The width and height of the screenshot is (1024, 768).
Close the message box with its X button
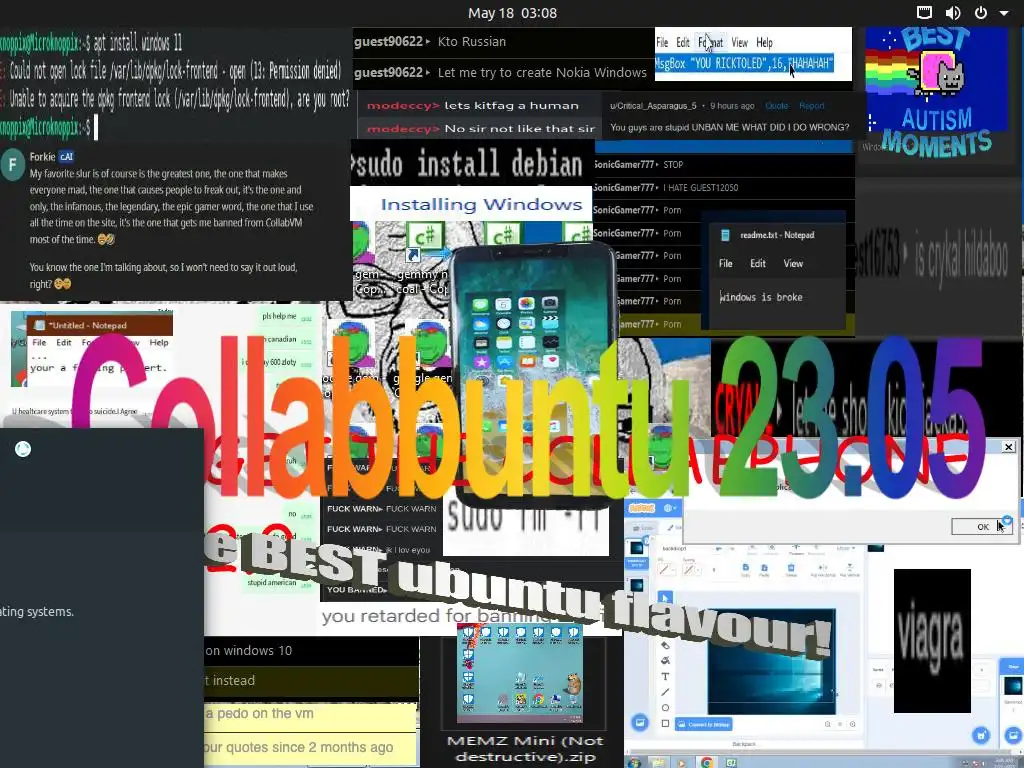pyautogui.click(x=1009, y=447)
